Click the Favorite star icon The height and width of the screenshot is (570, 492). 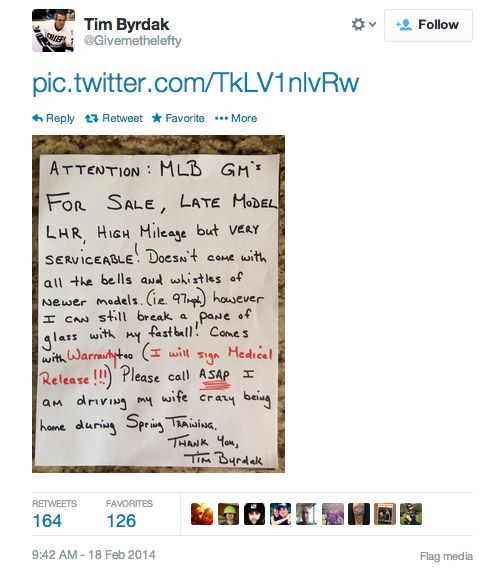point(157,118)
